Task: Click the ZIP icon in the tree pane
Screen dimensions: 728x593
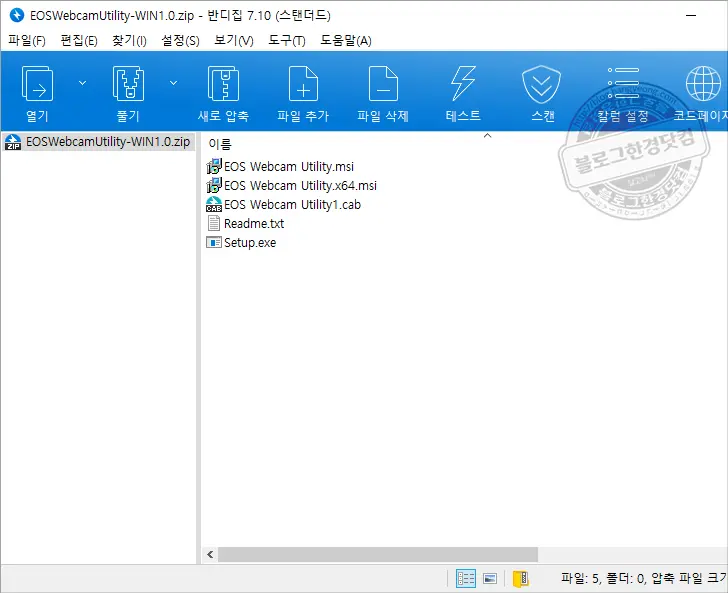Action: click(13, 142)
